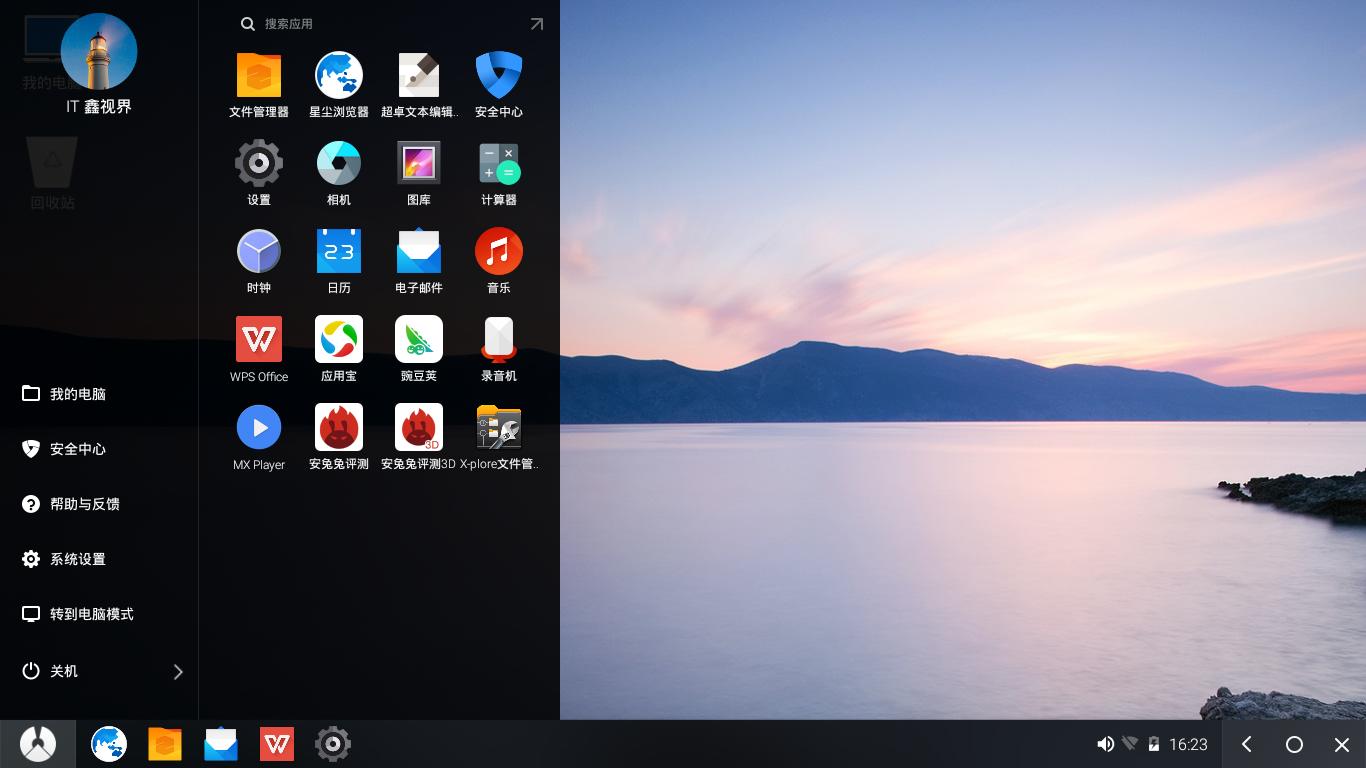This screenshot has width=1366, height=768.
Task: Open the browser globe icon on the taskbar
Action: pyautogui.click(x=109, y=744)
